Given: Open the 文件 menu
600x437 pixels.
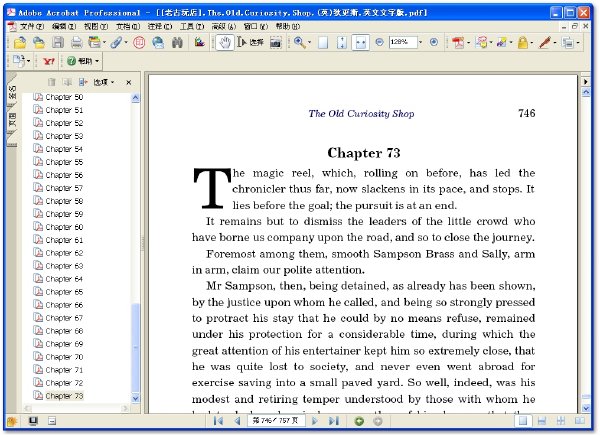Looking at the screenshot, I should coord(32,26).
